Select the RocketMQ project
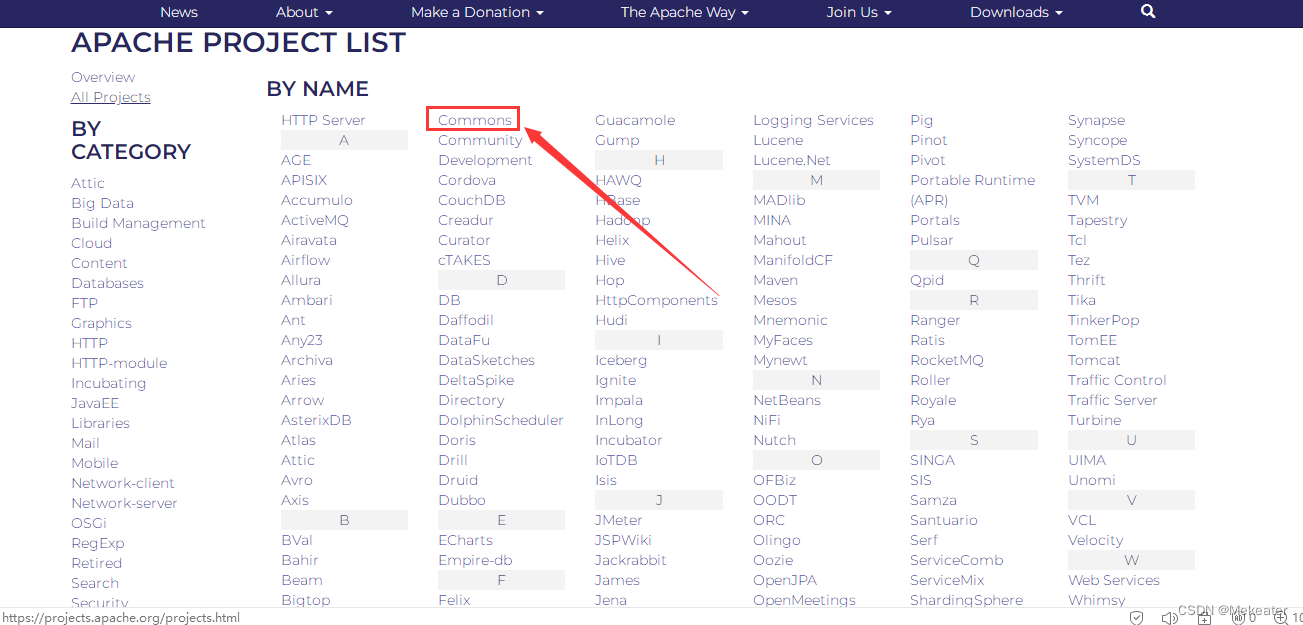Image resolution: width=1303 pixels, height=625 pixels. 947,360
